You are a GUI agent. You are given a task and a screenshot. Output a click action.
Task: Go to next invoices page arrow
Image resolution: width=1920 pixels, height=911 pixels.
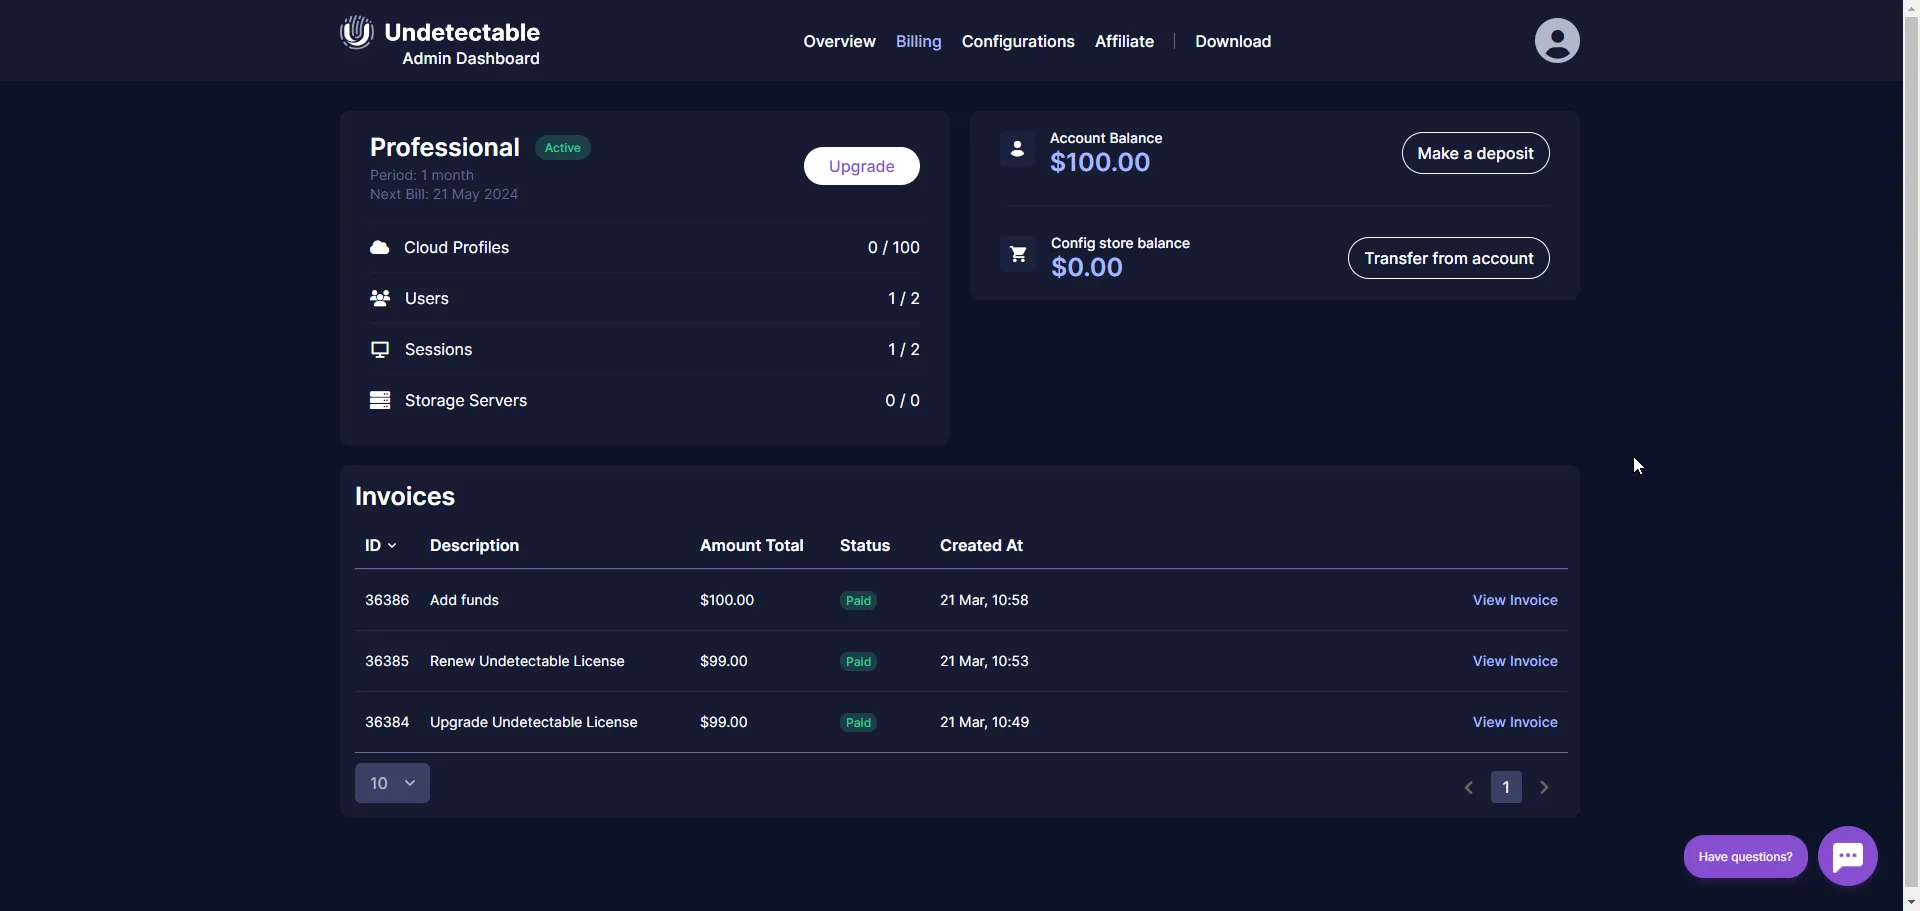point(1545,787)
